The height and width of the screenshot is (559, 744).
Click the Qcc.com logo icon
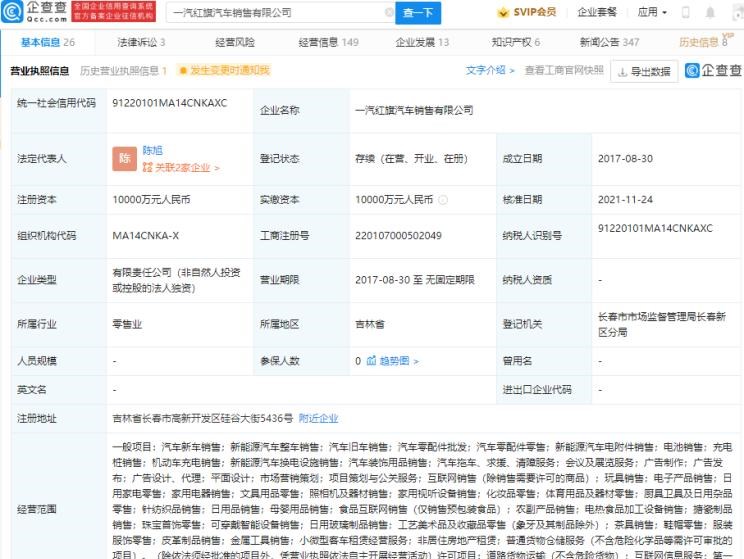12,11
